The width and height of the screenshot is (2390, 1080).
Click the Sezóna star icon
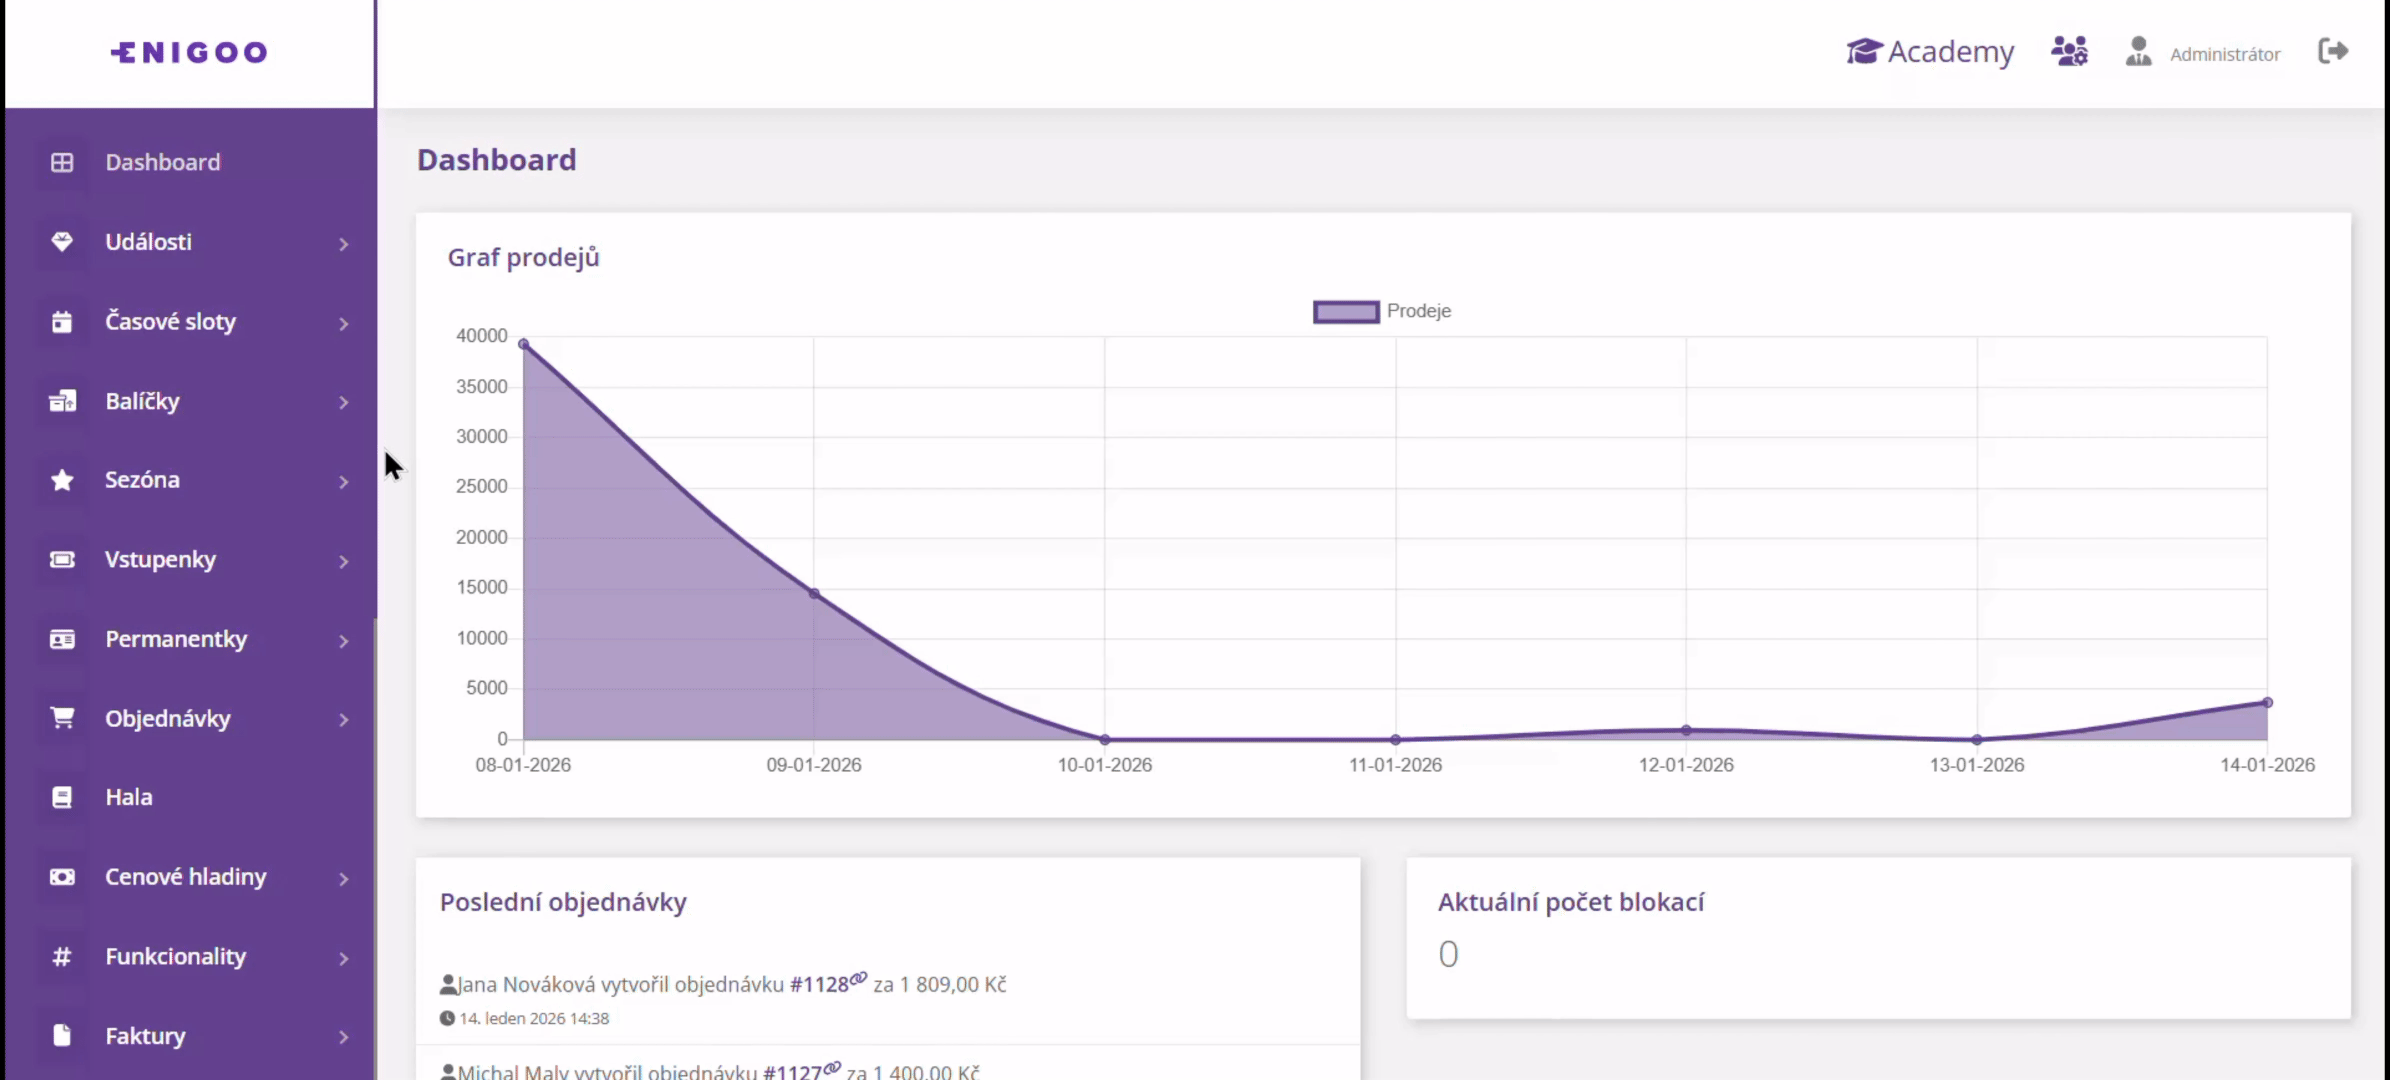pyautogui.click(x=62, y=480)
